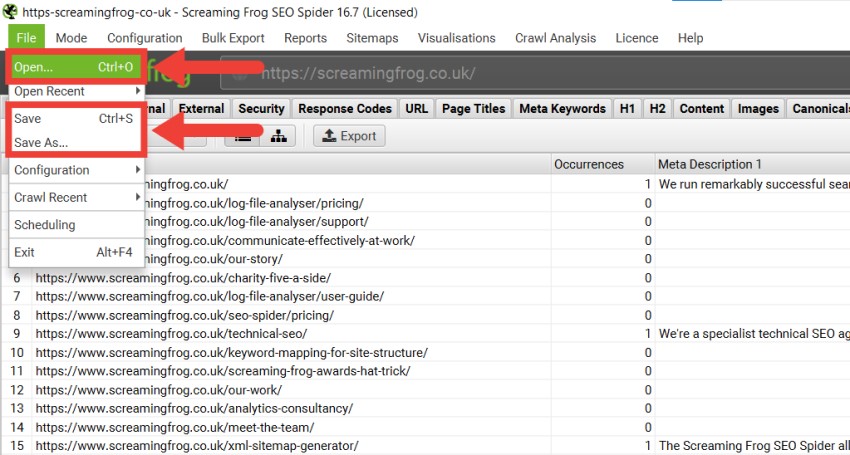Click the Export button
This screenshot has height=455, width=850.
pos(349,136)
